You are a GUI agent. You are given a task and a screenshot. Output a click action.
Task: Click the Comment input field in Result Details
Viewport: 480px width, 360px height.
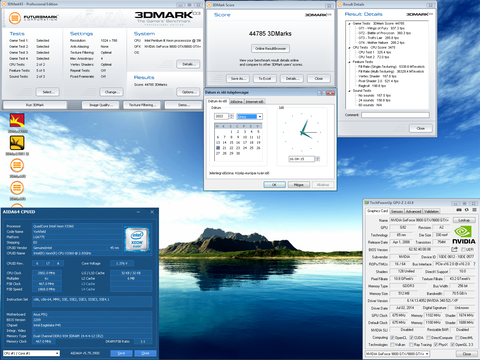point(395,115)
